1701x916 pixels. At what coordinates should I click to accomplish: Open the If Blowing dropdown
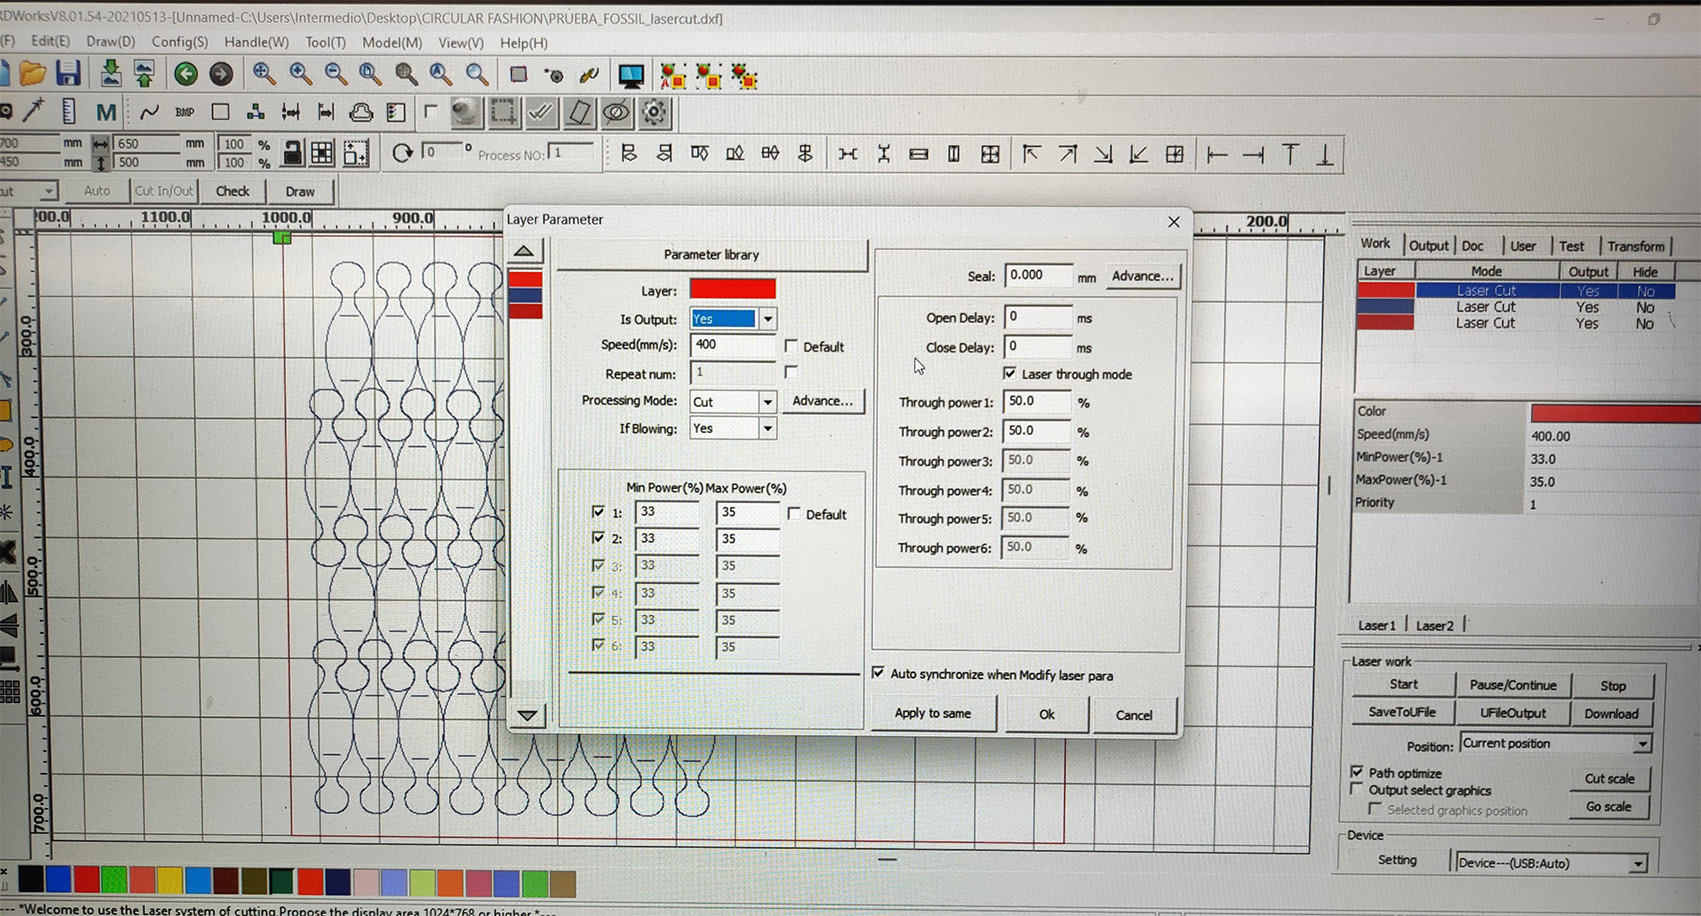click(x=767, y=428)
